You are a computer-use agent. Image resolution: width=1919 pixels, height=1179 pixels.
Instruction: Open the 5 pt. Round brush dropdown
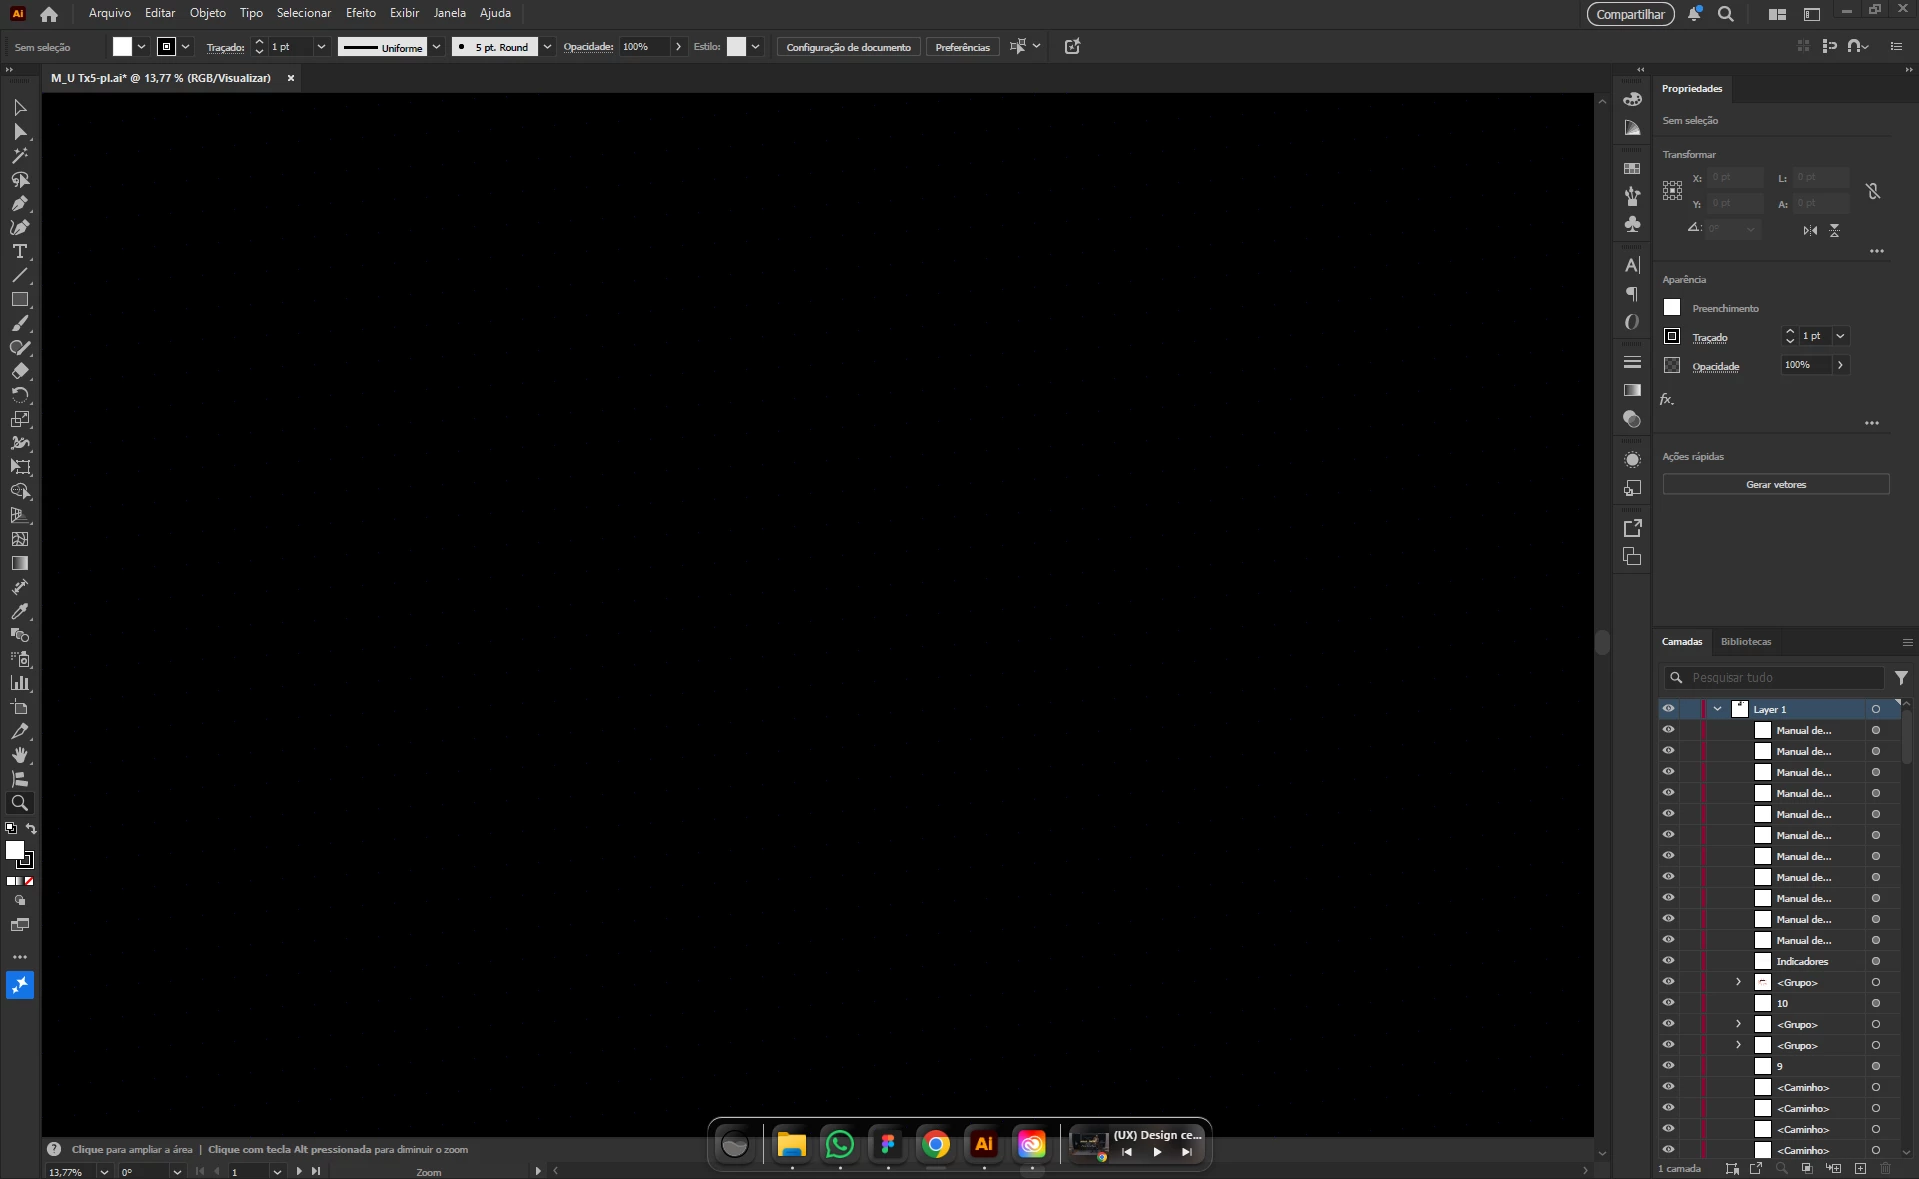point(547,47)
